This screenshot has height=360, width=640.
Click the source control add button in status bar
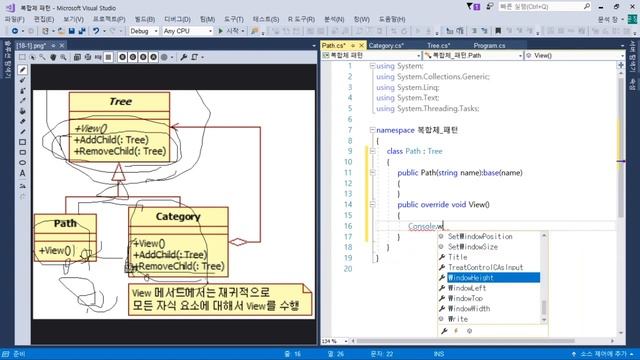pyautogui.click(x=602, y=354)
